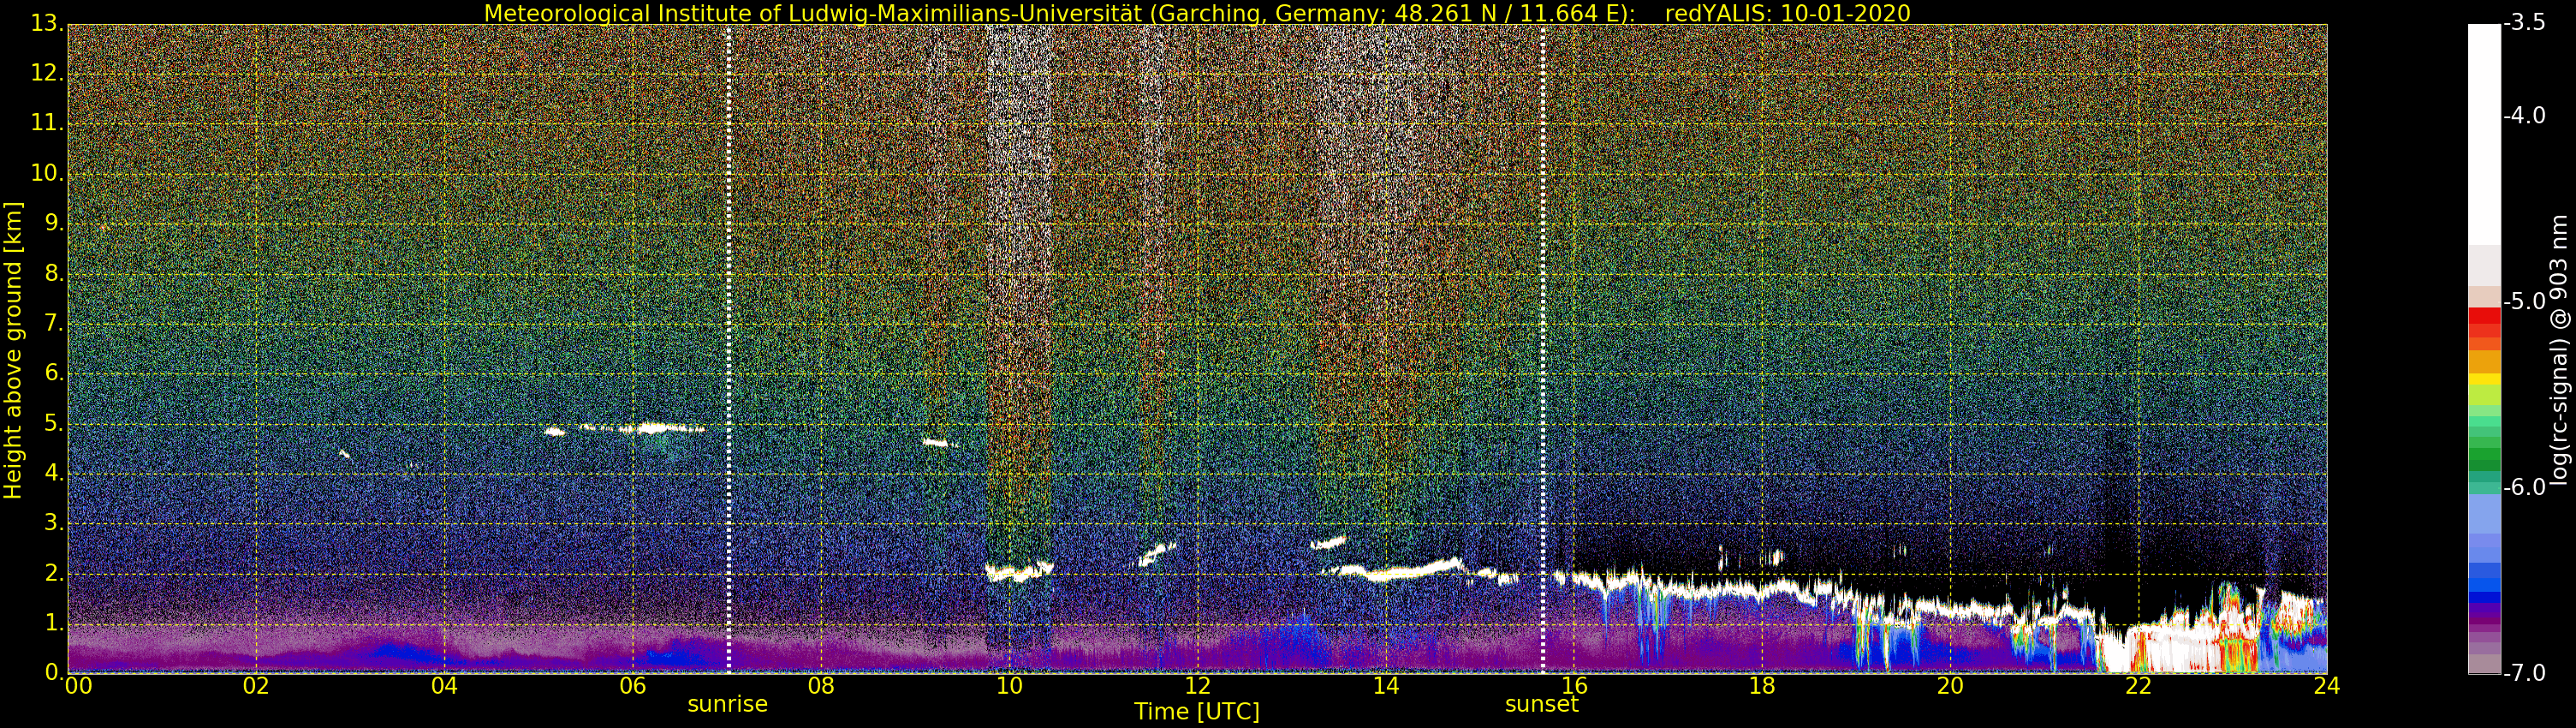This screenshot has width=2576, height=728.
Task: Click the 06 time tick label
Action: click(632, 686)
